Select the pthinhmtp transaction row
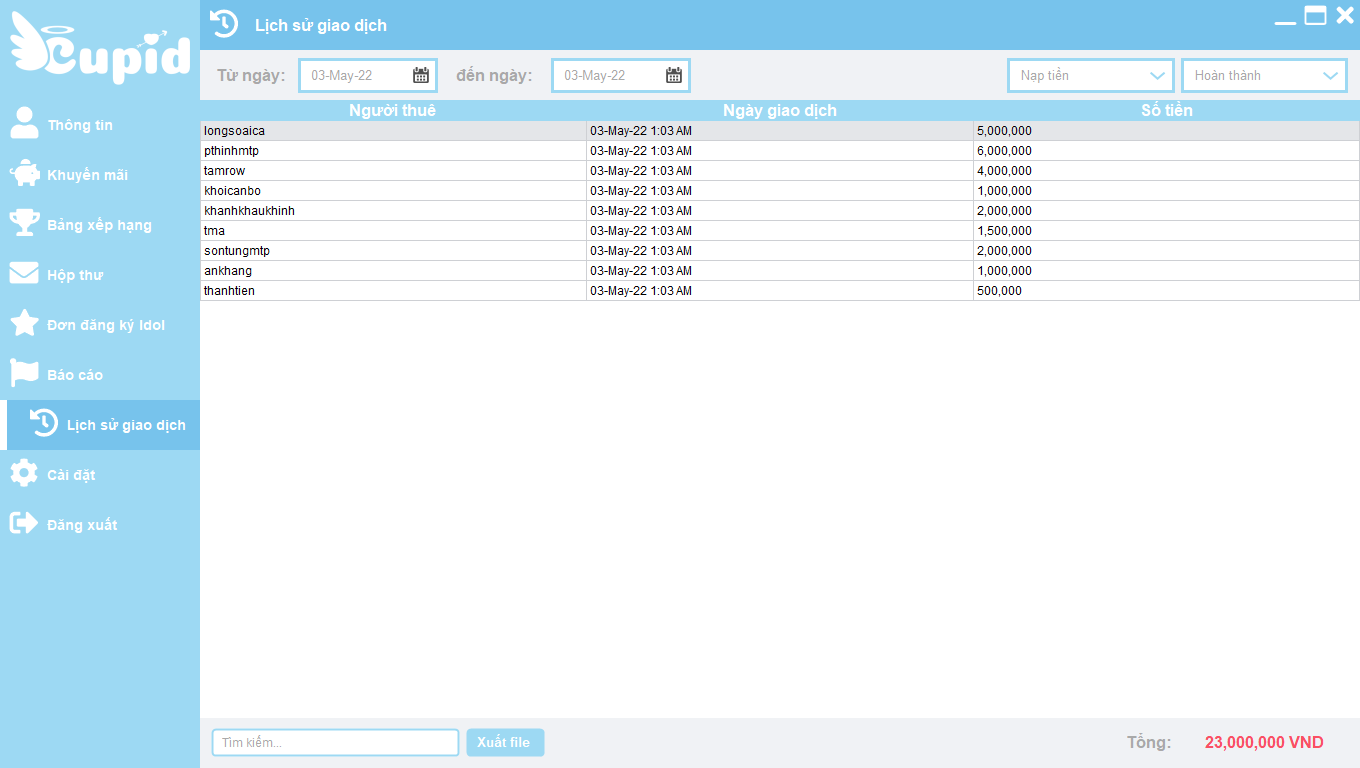 [392, 151]
